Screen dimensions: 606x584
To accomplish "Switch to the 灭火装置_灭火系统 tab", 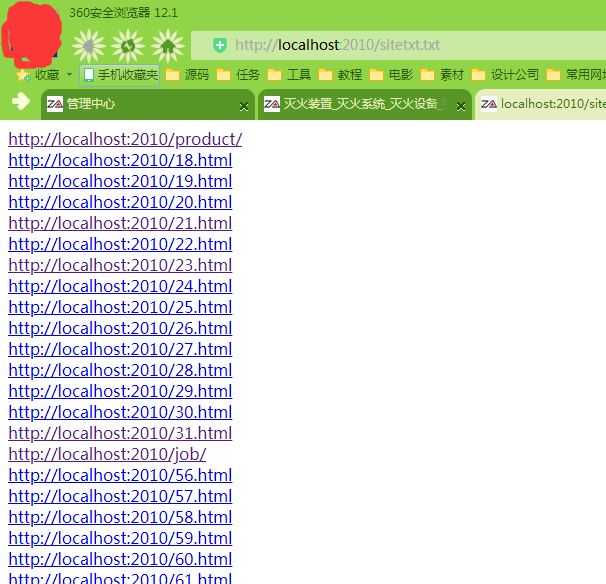I will click(x=350, y=104).
